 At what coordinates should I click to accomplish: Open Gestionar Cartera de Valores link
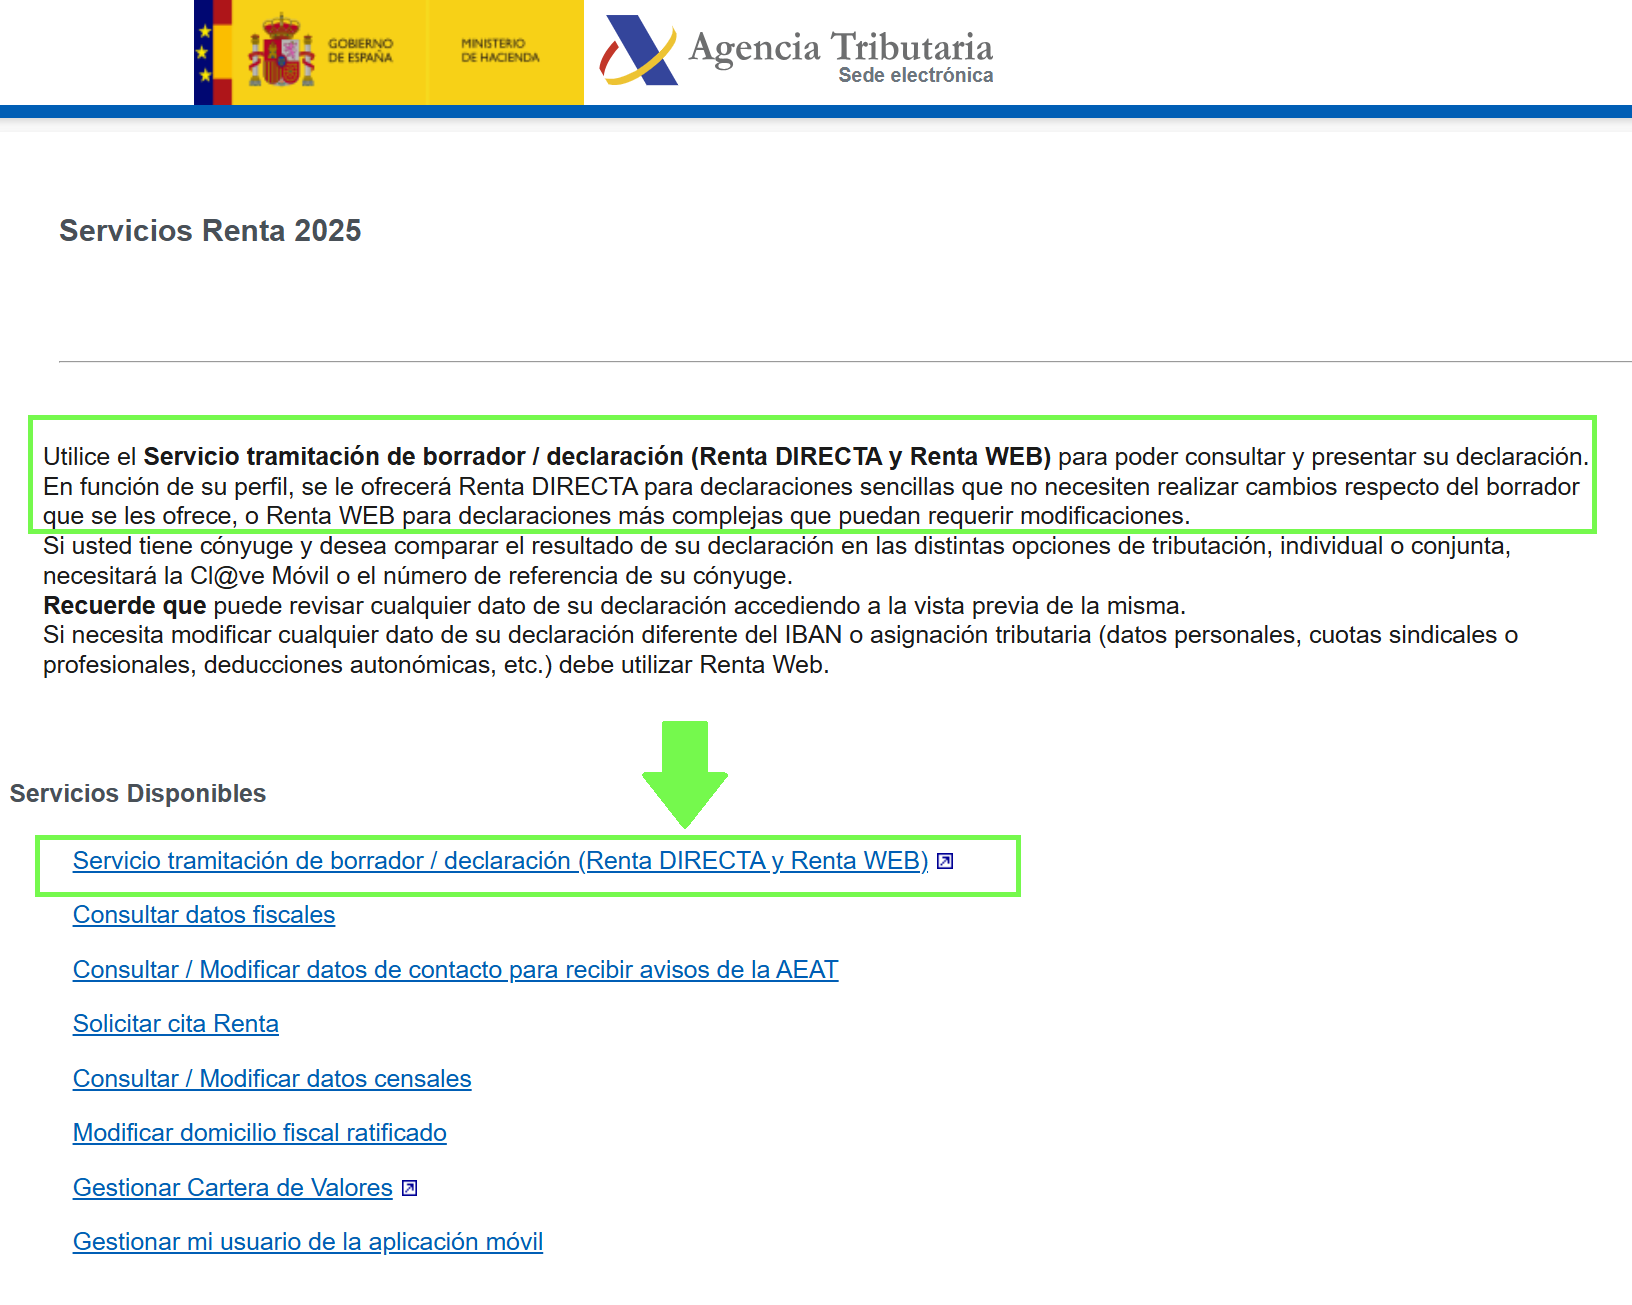(x=233, y=1188)
